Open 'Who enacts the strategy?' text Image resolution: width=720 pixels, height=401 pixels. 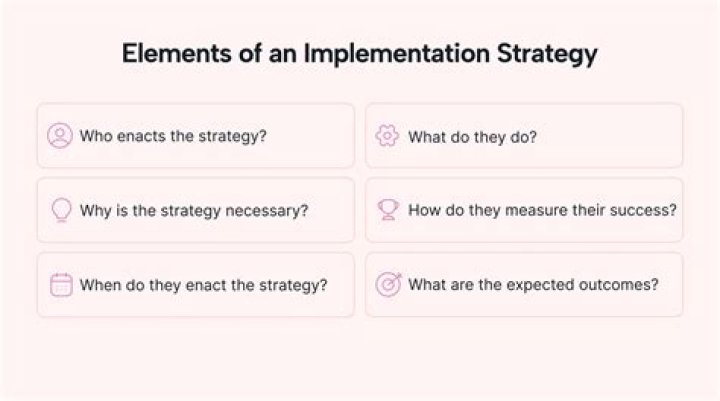pyautogui.click(x=173, y=136)
